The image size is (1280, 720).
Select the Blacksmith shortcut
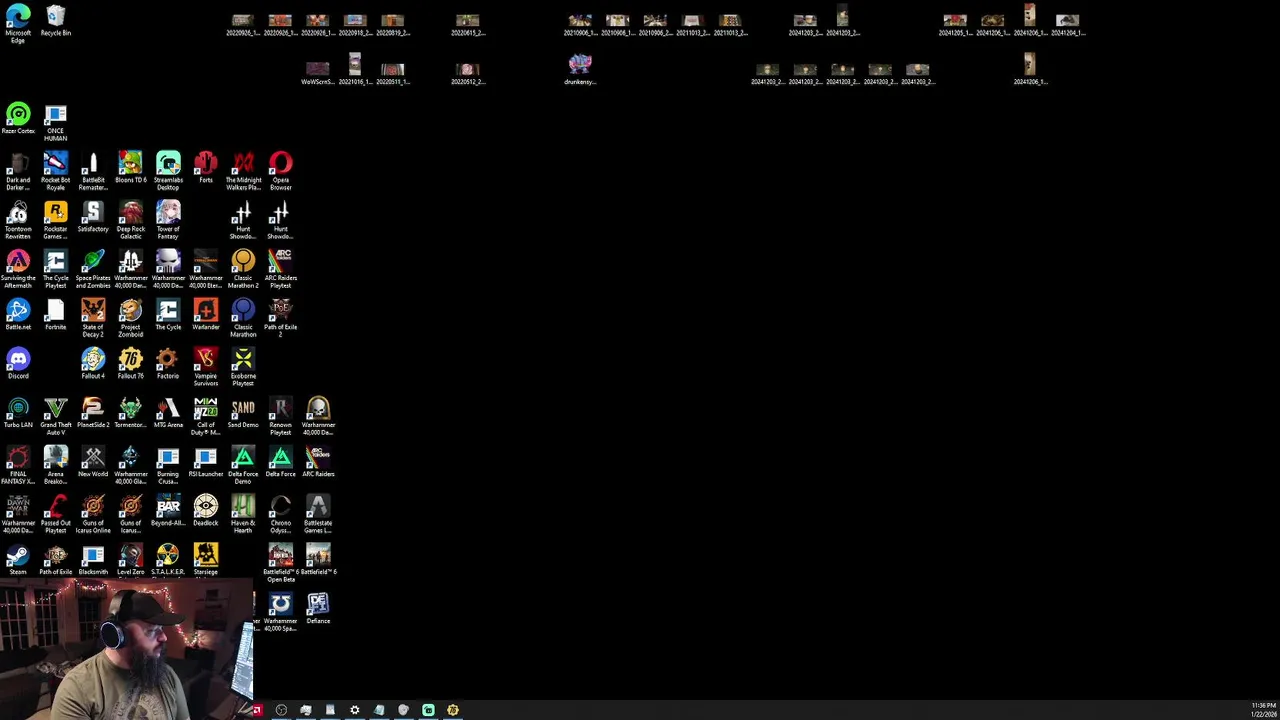(93, 559)
